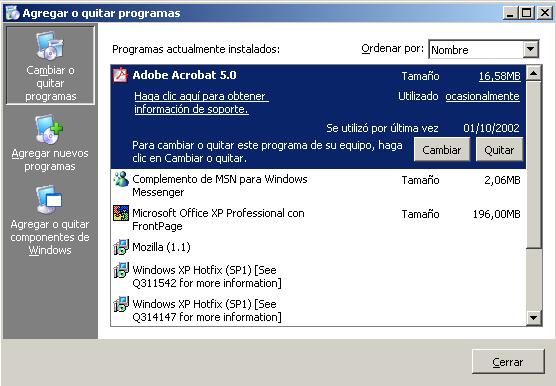Minimize the Agregar o quitar programas window
Image resolution: width=556 pixels, height=386 pixels.
click(510, 13)
